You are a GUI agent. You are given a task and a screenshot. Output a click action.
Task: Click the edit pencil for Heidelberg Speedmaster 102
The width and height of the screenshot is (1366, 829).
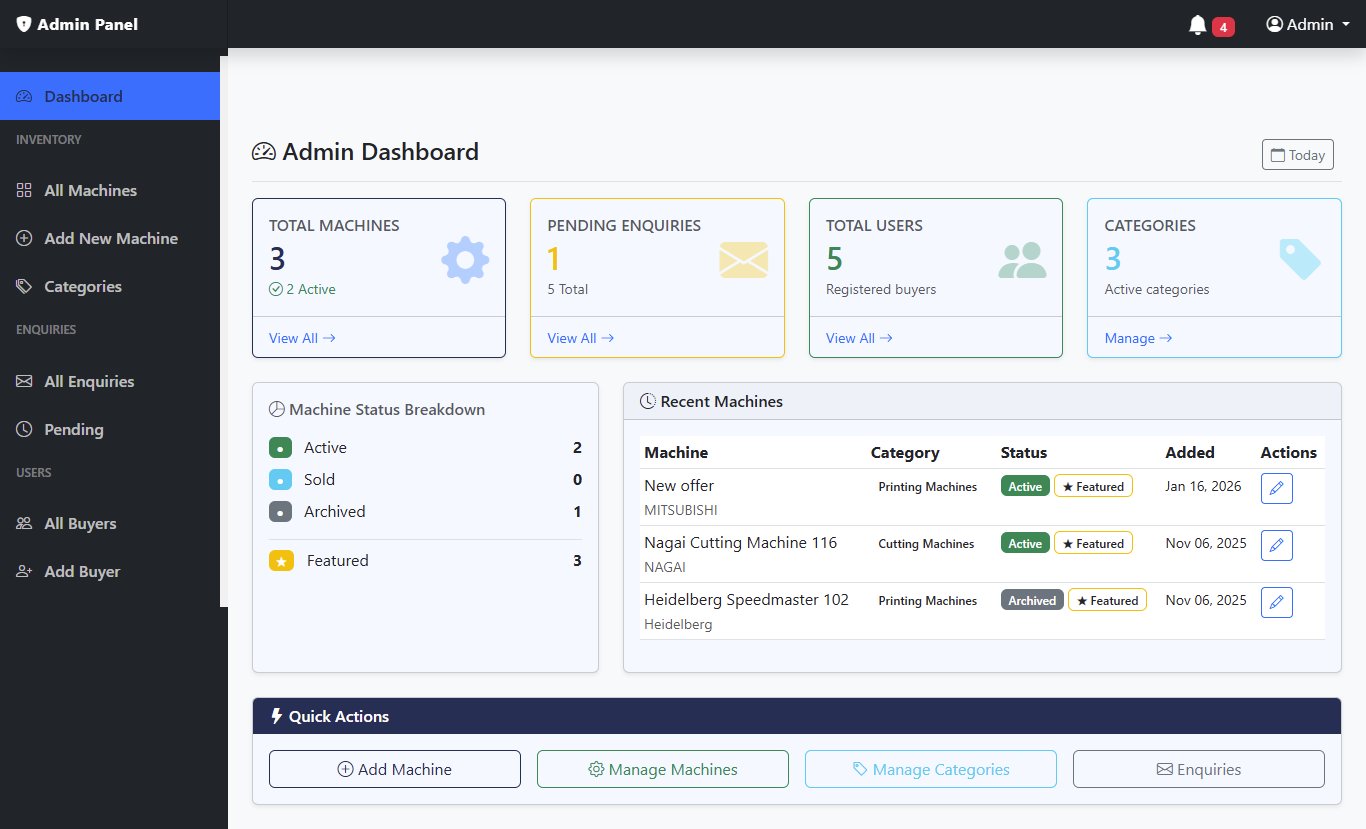point(1276,602)
